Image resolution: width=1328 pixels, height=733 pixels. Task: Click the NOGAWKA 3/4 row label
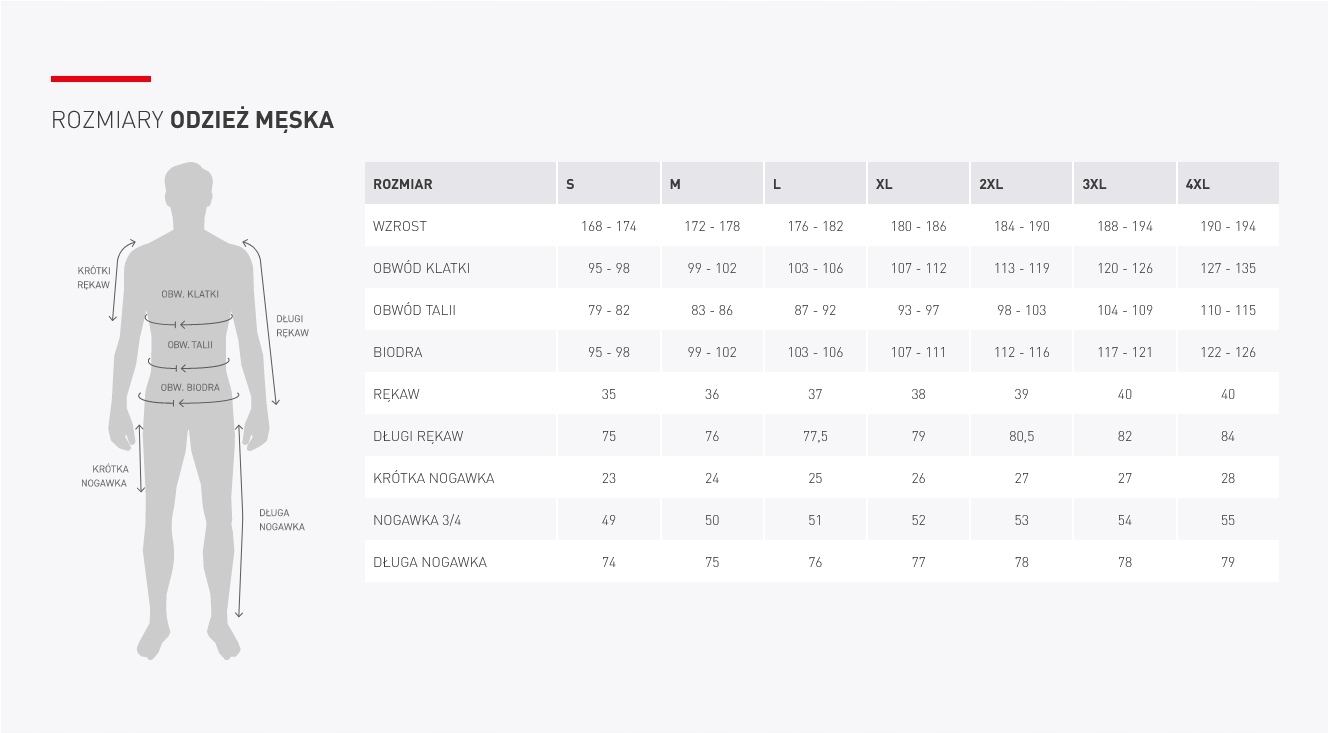(417, 520)
